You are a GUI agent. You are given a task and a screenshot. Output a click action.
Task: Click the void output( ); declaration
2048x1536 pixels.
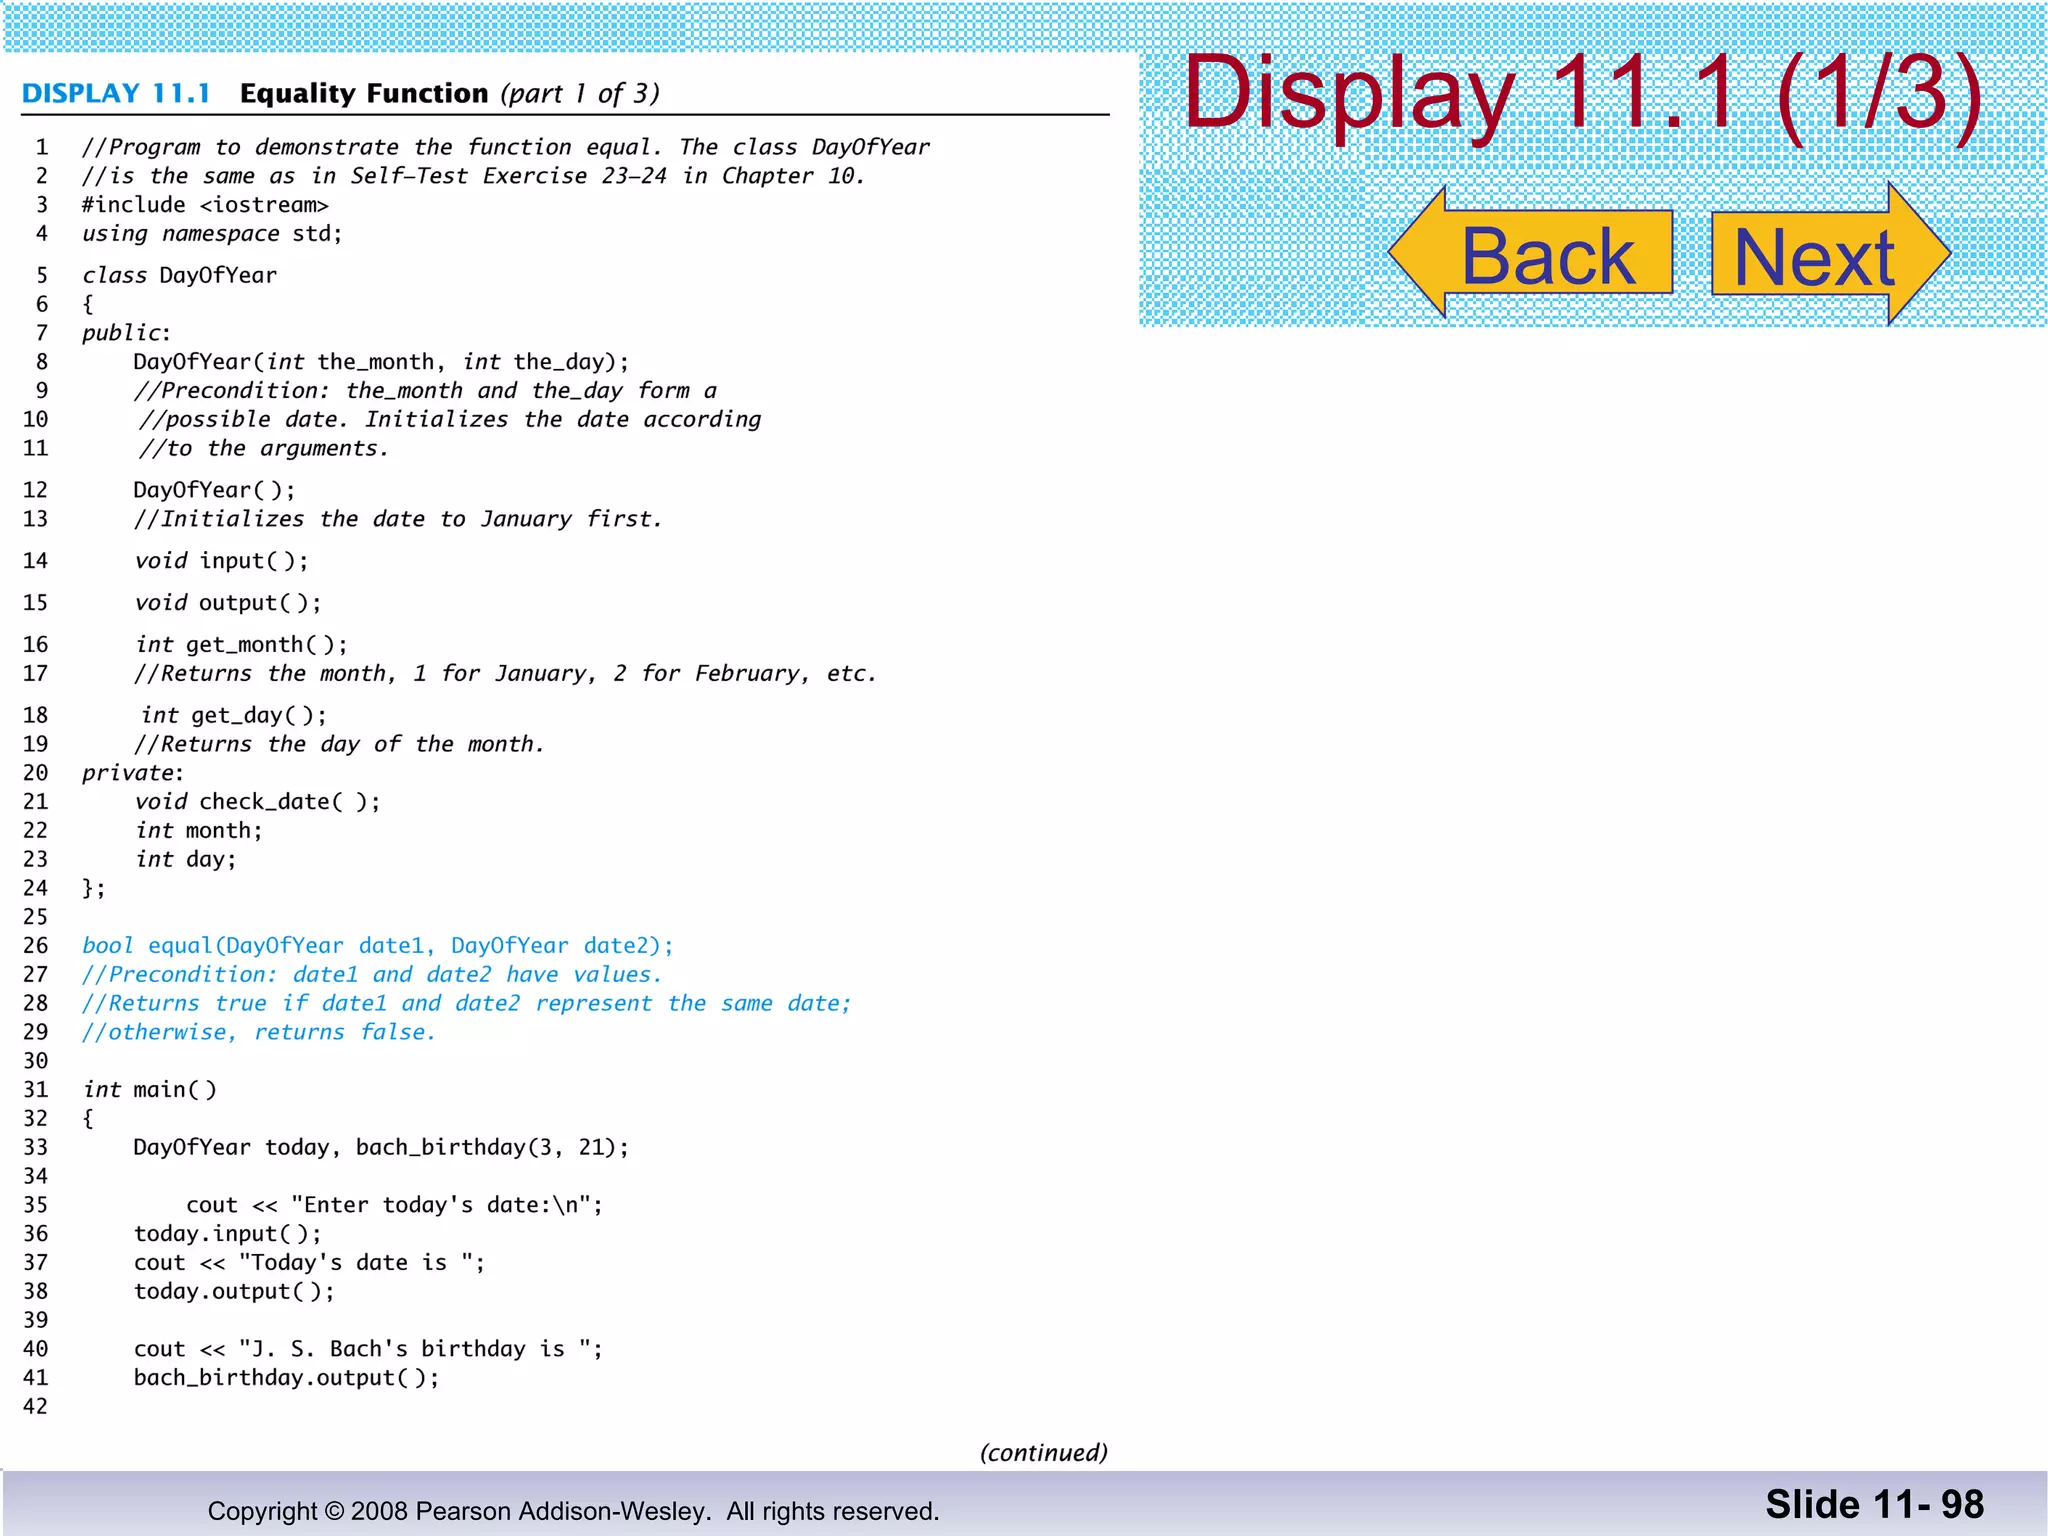[228, 603]
